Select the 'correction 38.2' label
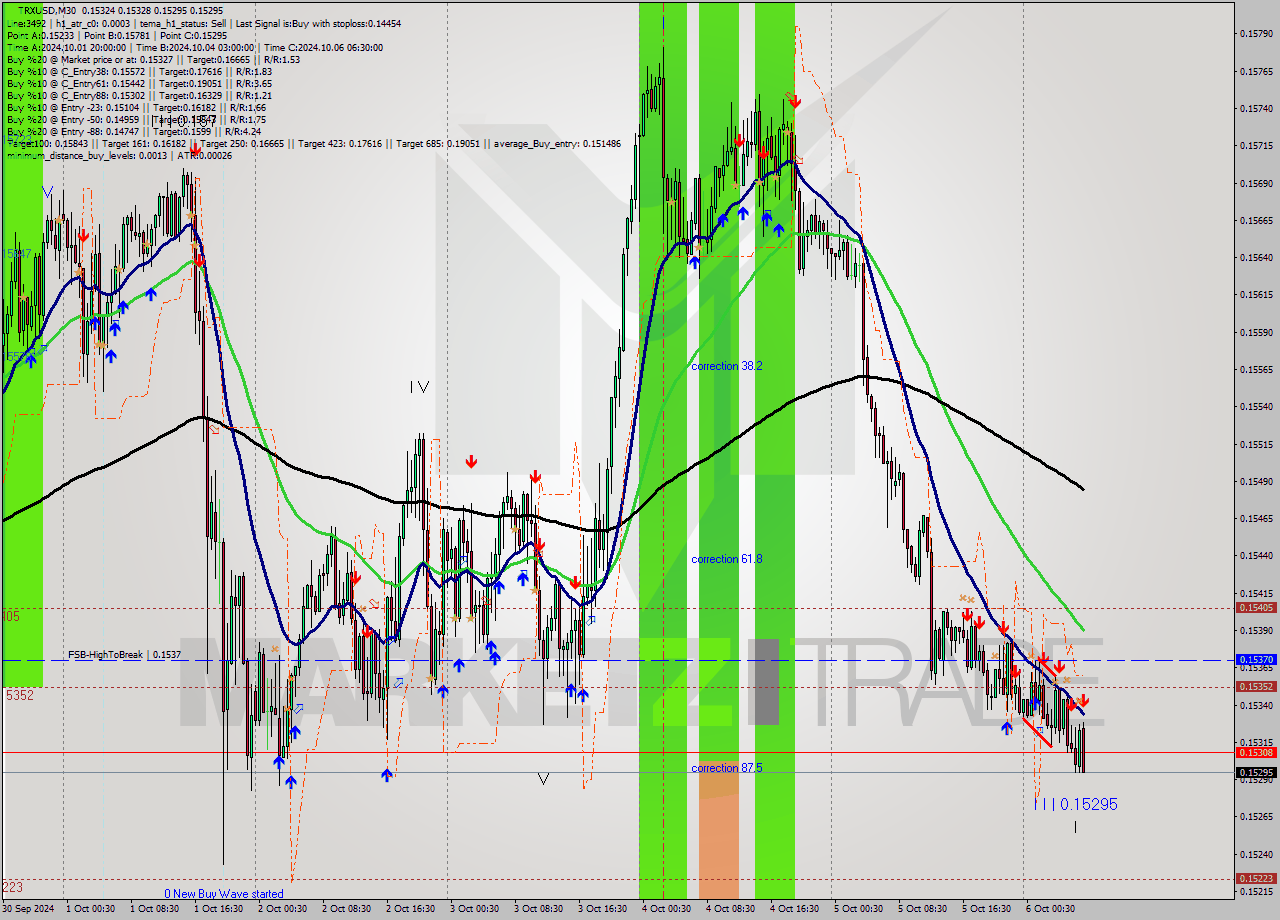1280x920 pixels. point(727,366)
